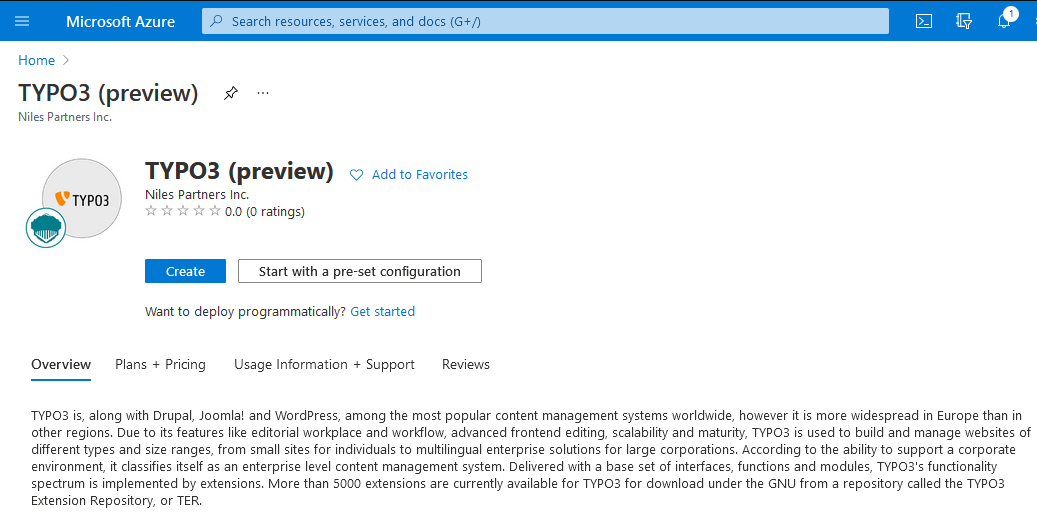Switch to the Plans + Pricing tab

(160, 365)
